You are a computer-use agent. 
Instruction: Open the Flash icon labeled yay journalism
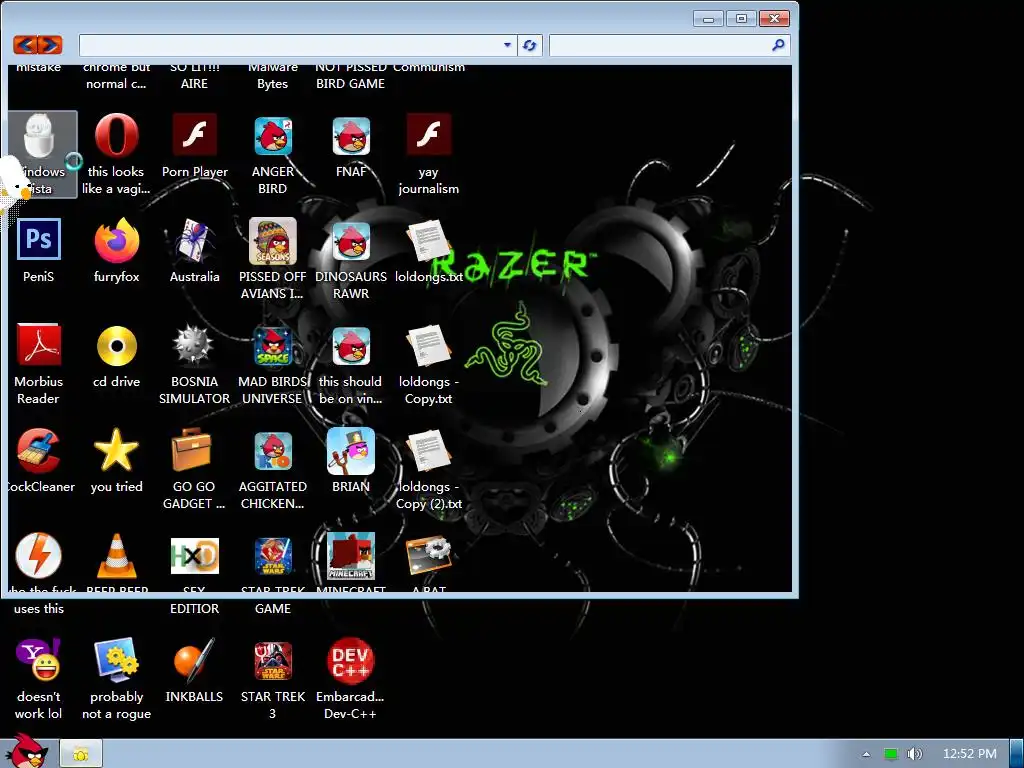click(x=428, y=135)
